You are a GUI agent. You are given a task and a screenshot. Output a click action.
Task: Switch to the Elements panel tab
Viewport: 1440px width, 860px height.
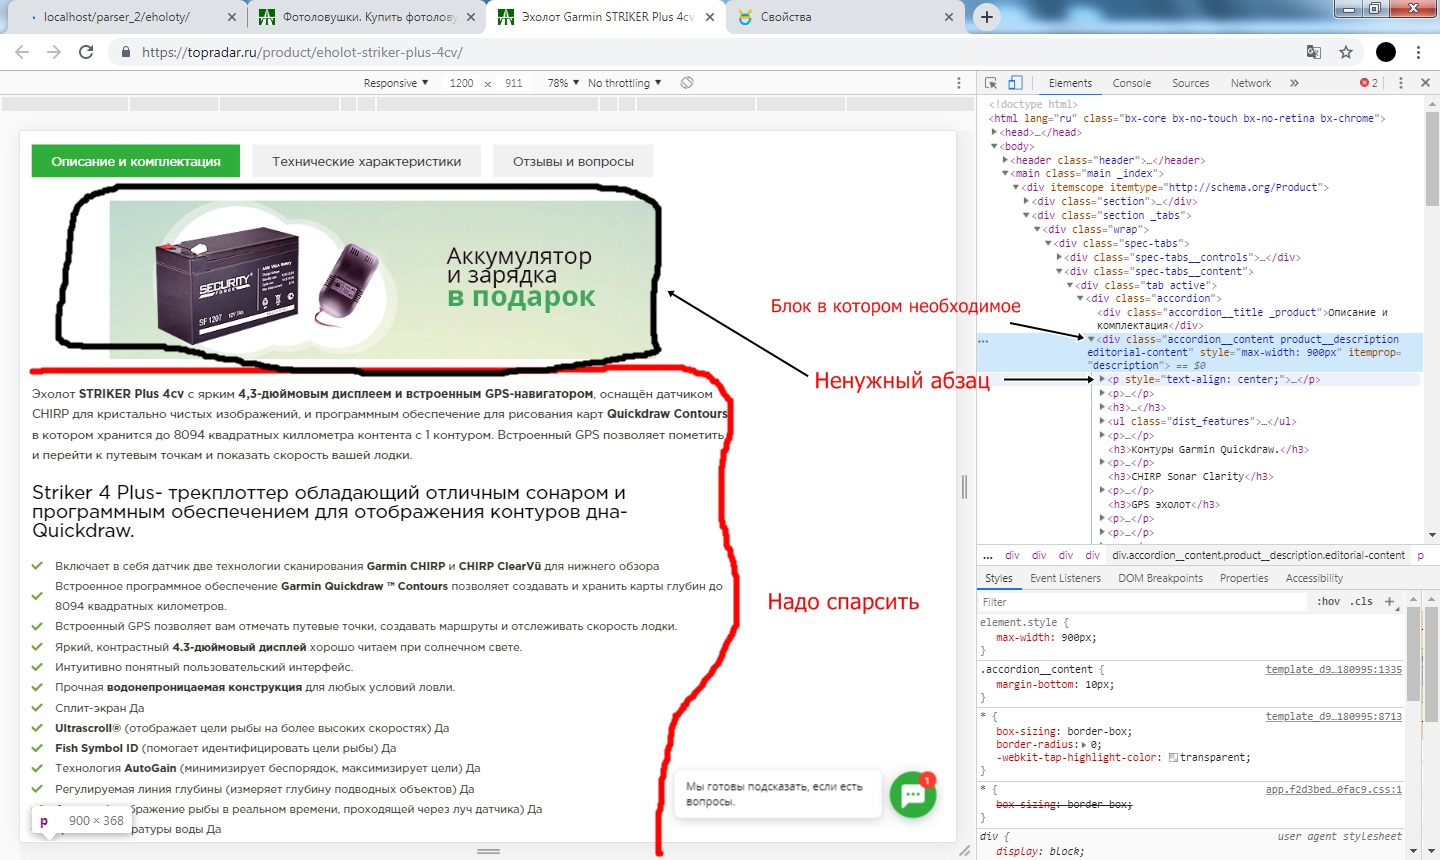click(1070, 83)
